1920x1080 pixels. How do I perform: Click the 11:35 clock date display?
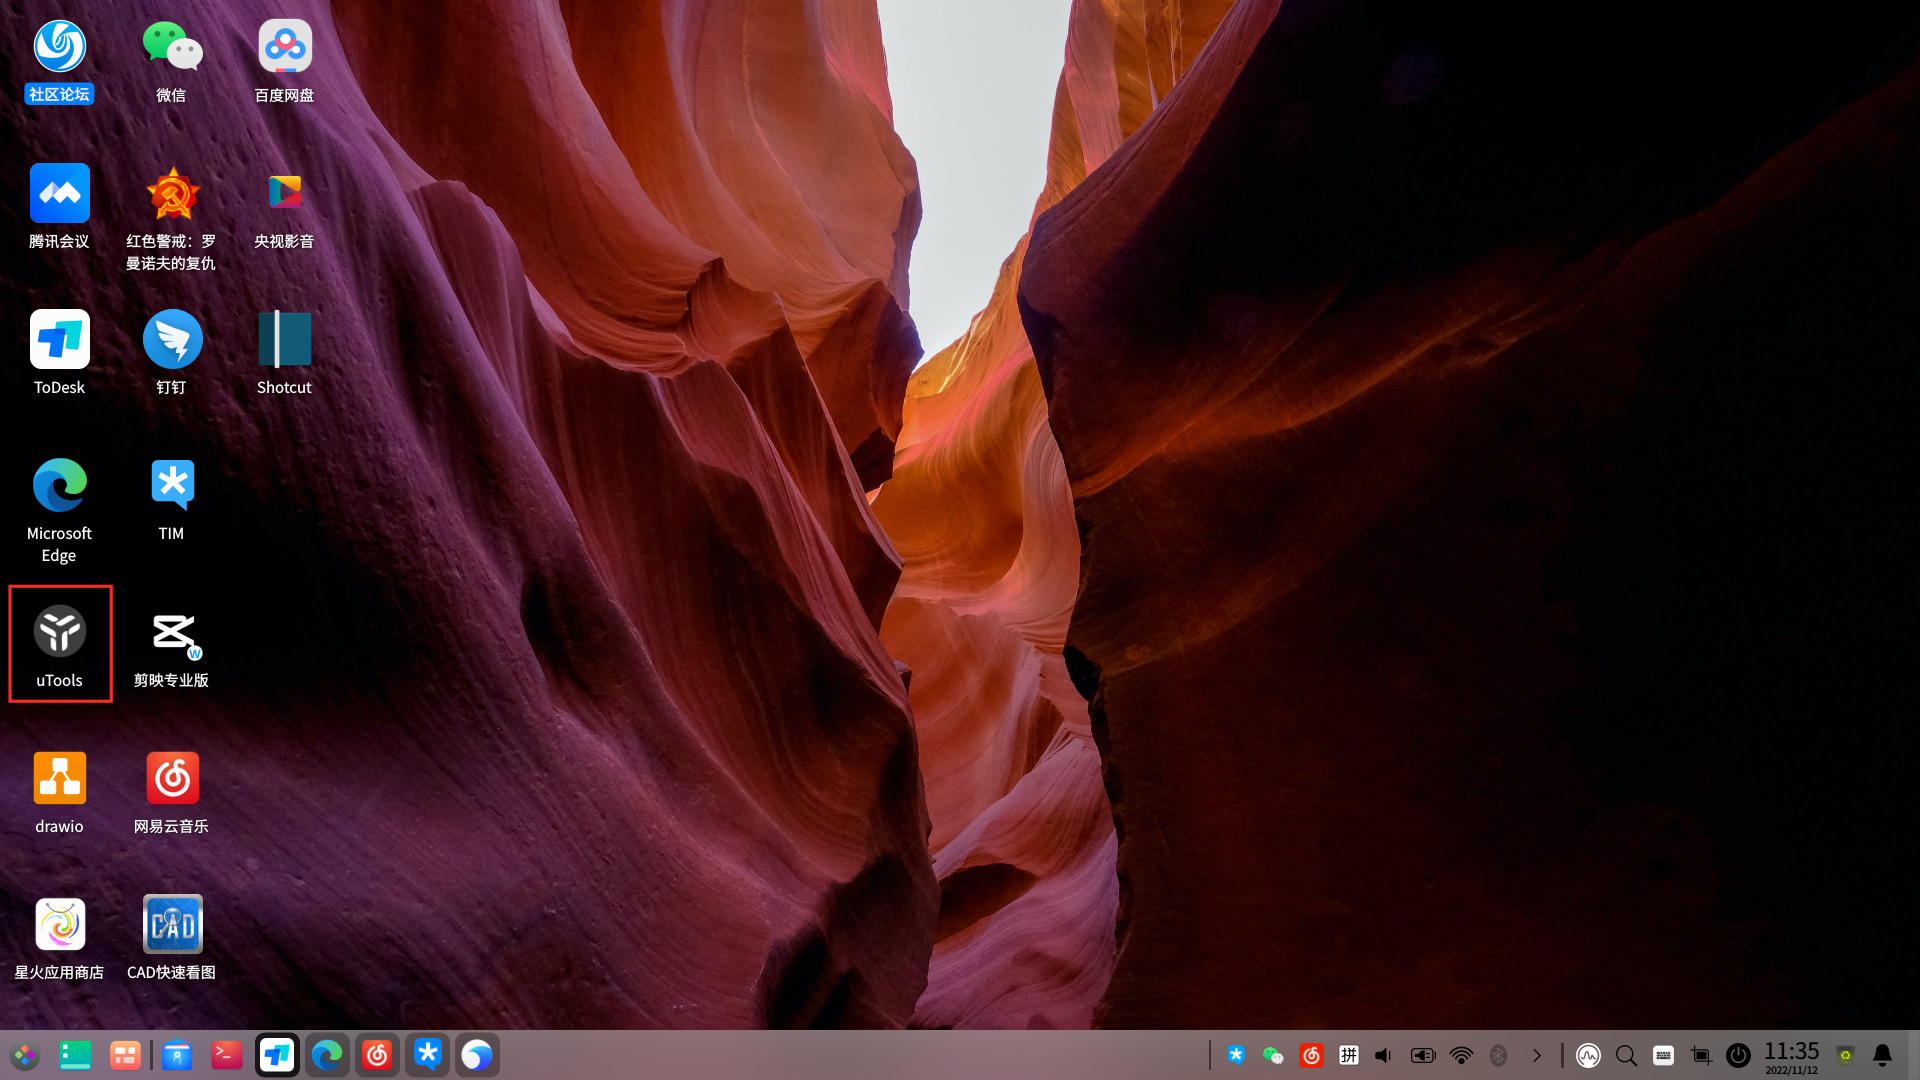1791,1056
